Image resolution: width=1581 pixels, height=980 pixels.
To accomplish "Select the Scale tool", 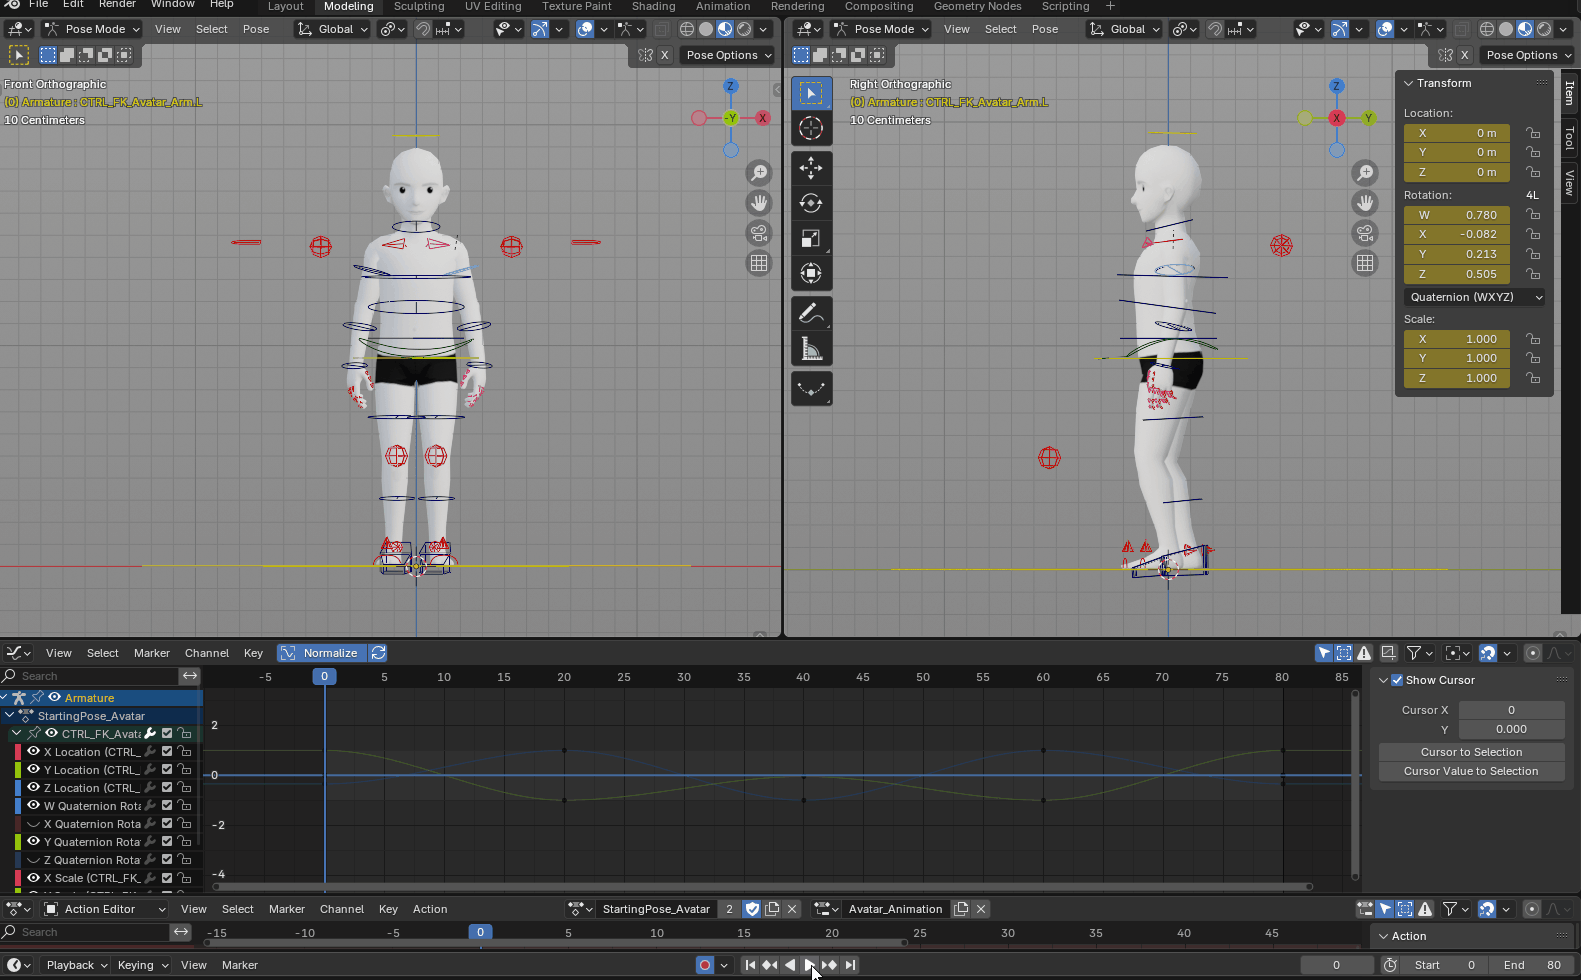I will [811, 238].
